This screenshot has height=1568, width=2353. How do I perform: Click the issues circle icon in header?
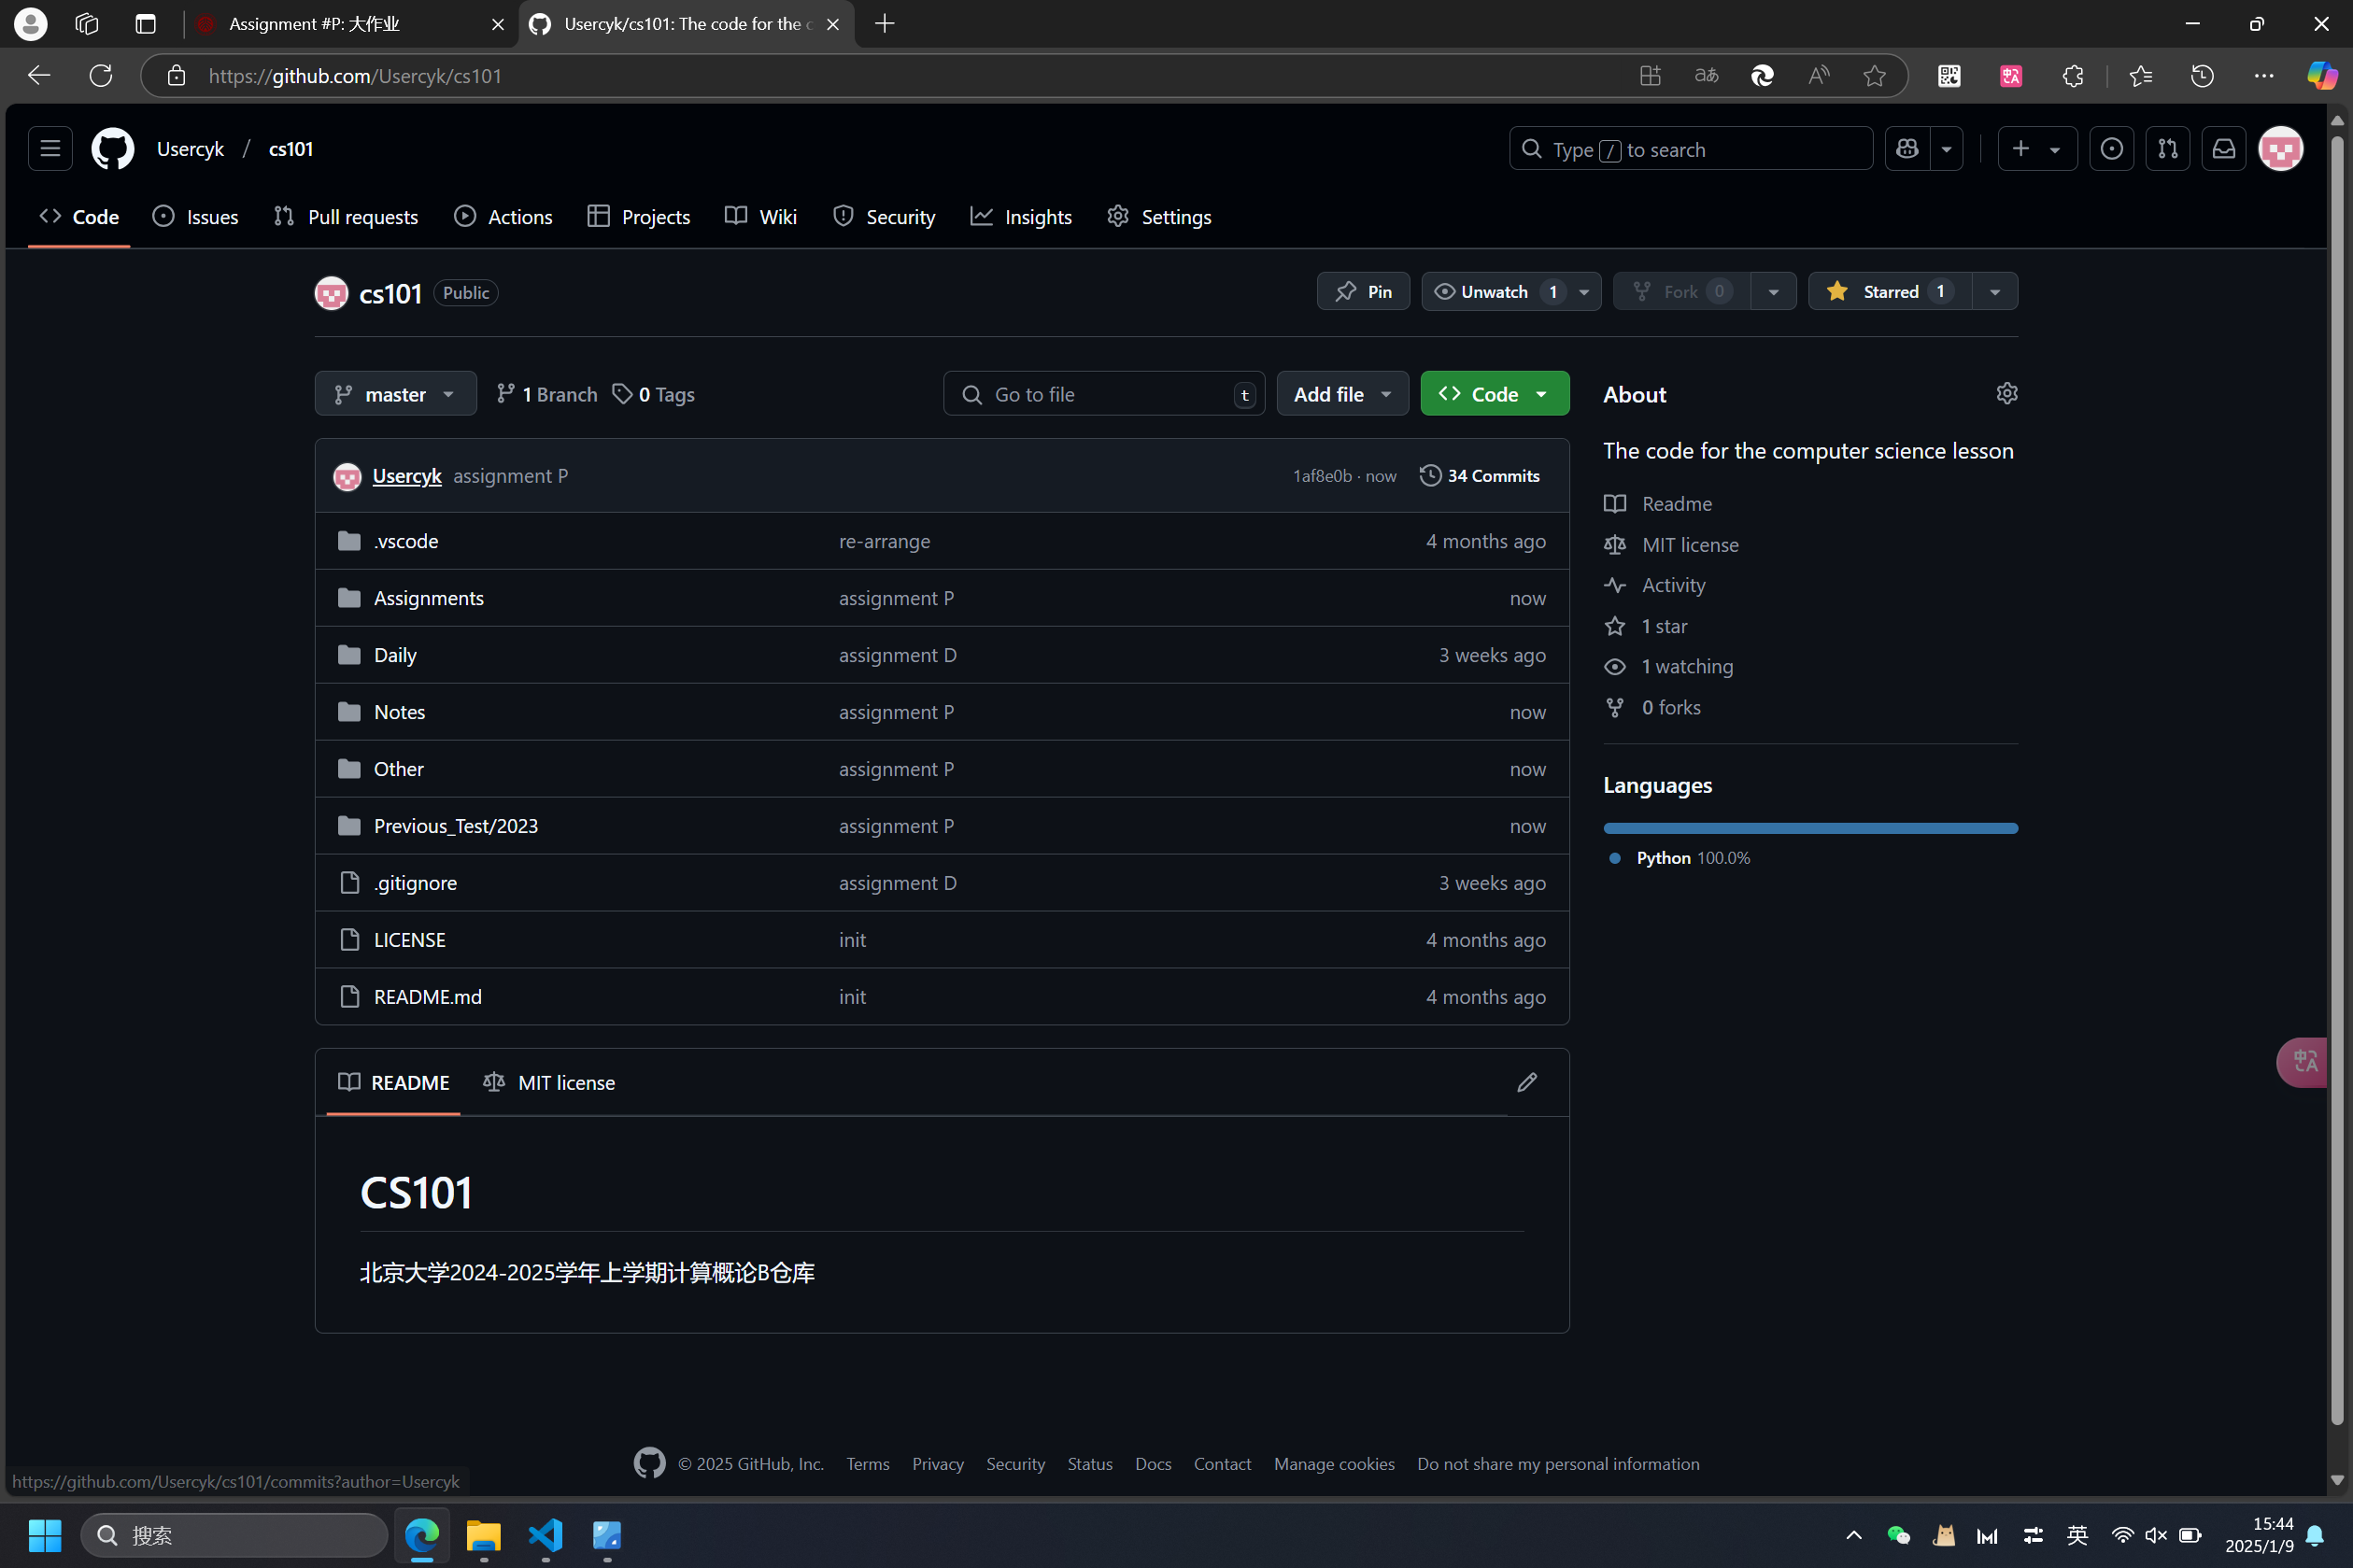coord(2111,149)
